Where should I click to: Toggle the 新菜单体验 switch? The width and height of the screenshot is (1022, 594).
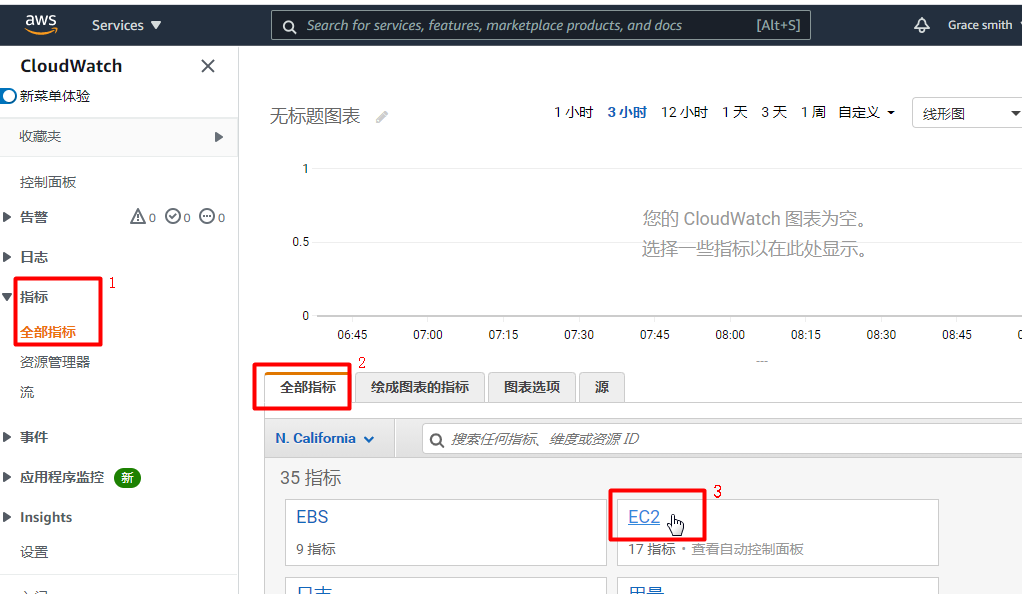8,96
